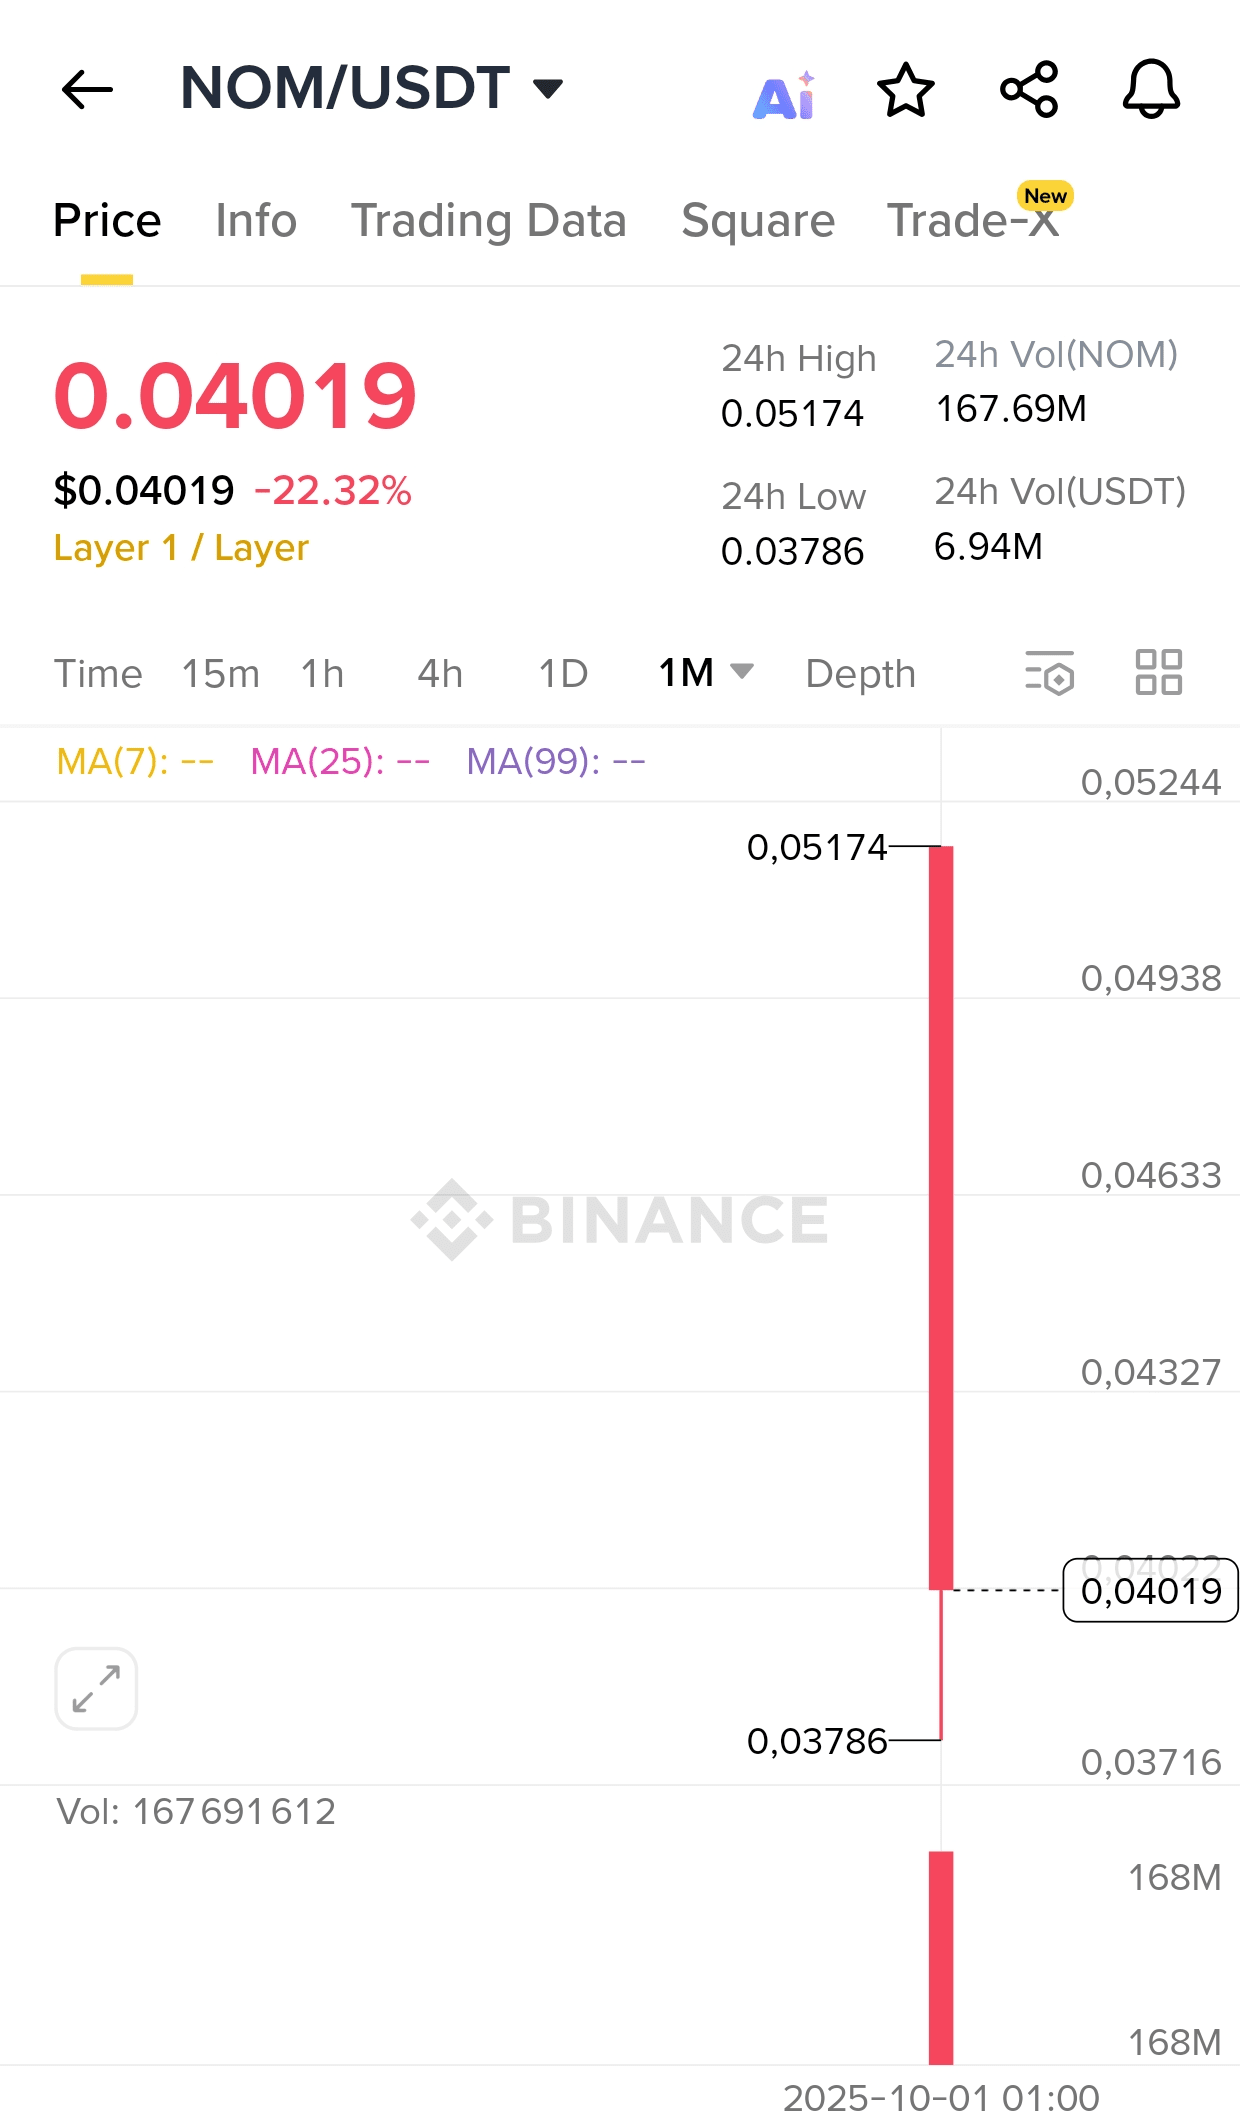Open price alerts bell icon
Screen dimensions: 1240x2119
pyautogui.click(x=1151, y=90)
